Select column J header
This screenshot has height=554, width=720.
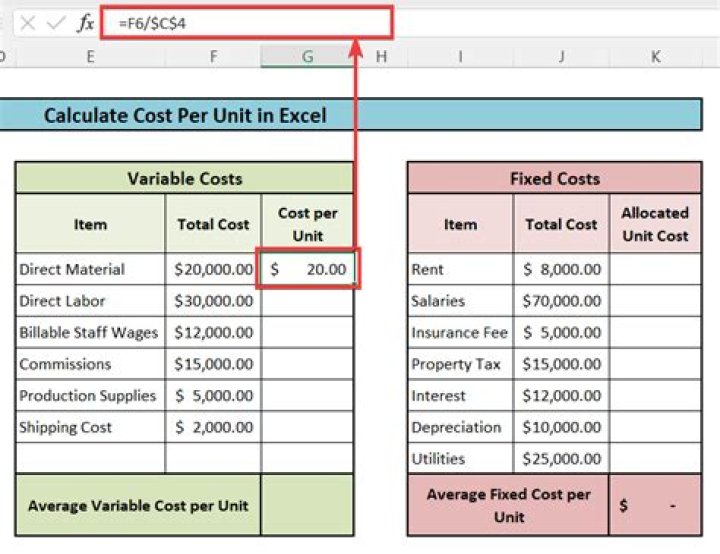pyautogui.click(x=561, y=57)
